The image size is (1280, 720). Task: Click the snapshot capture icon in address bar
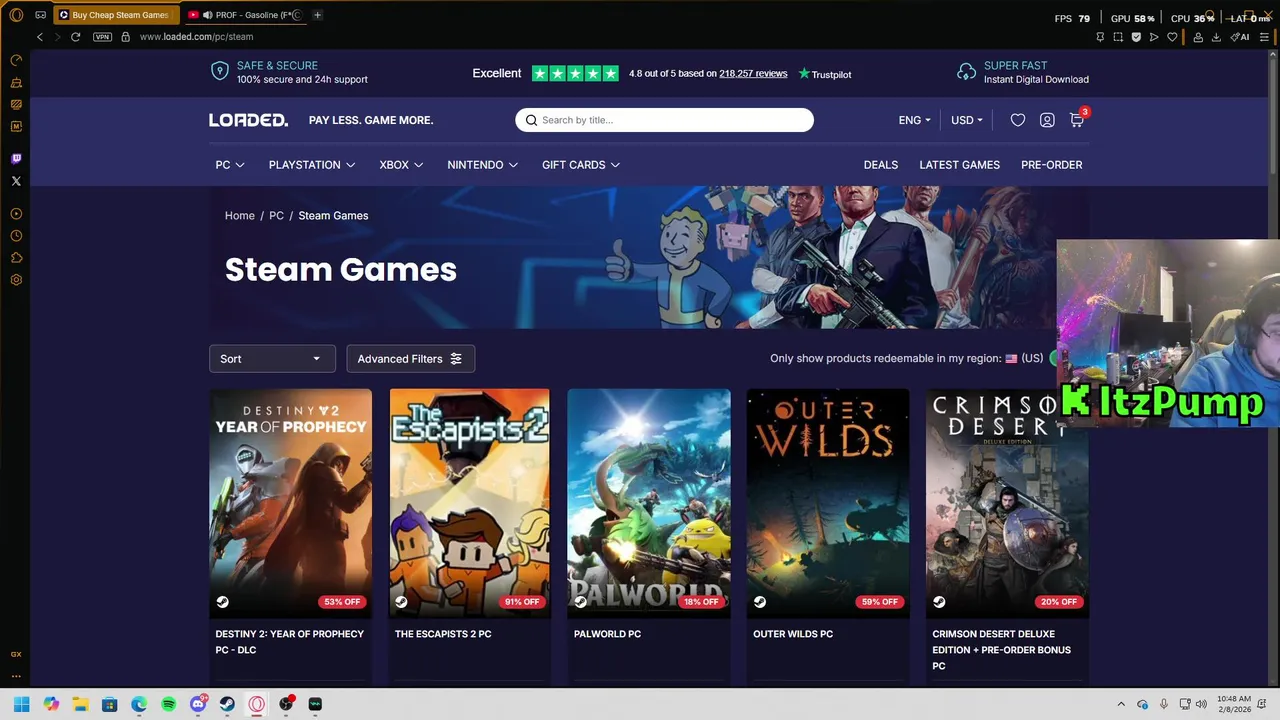point(1118,37)
